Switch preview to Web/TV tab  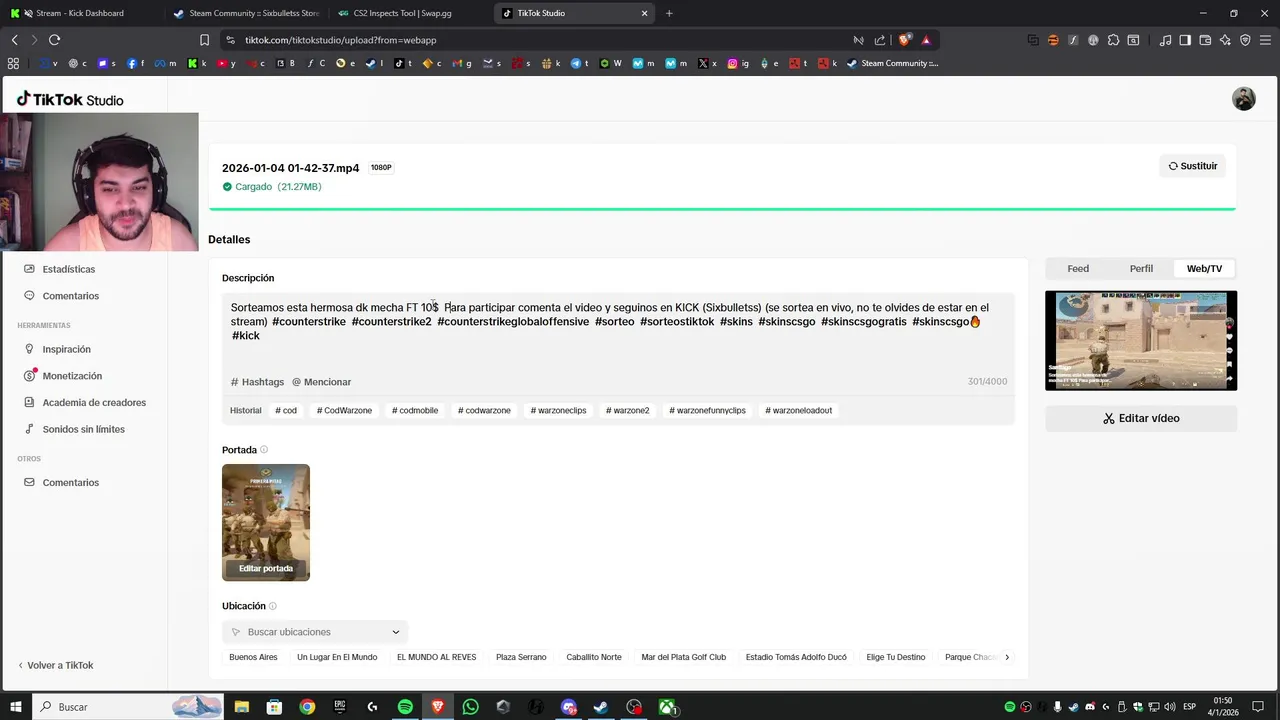pyautogui.click(x=1204, y=268)
